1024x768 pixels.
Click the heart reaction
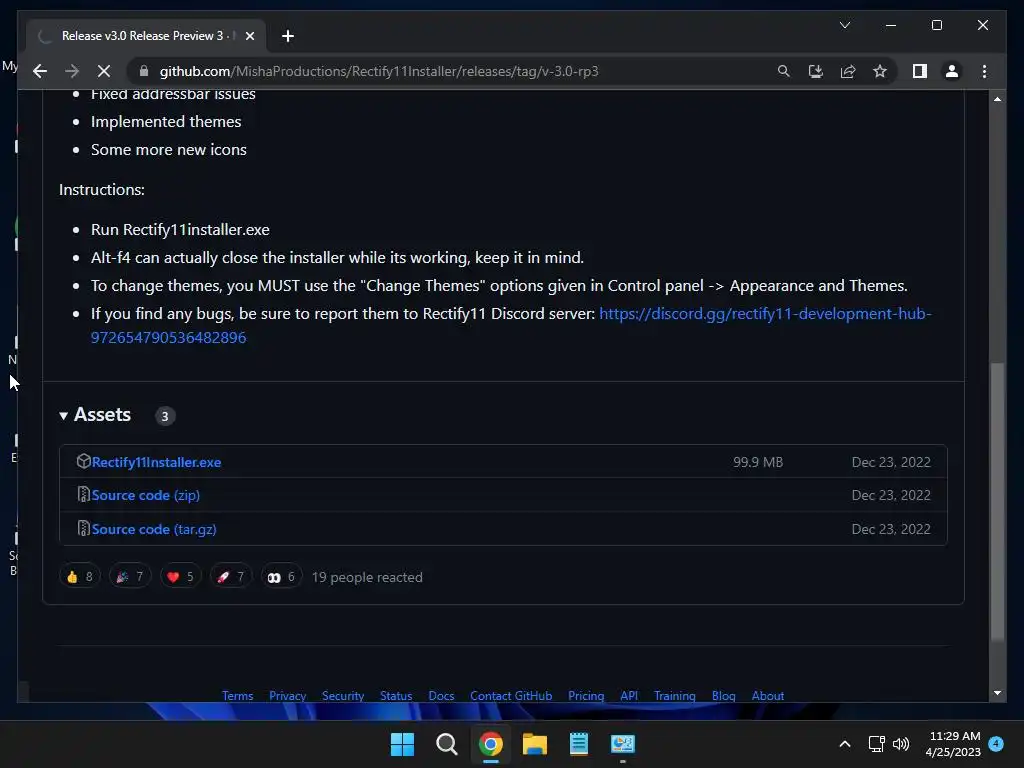180,577
